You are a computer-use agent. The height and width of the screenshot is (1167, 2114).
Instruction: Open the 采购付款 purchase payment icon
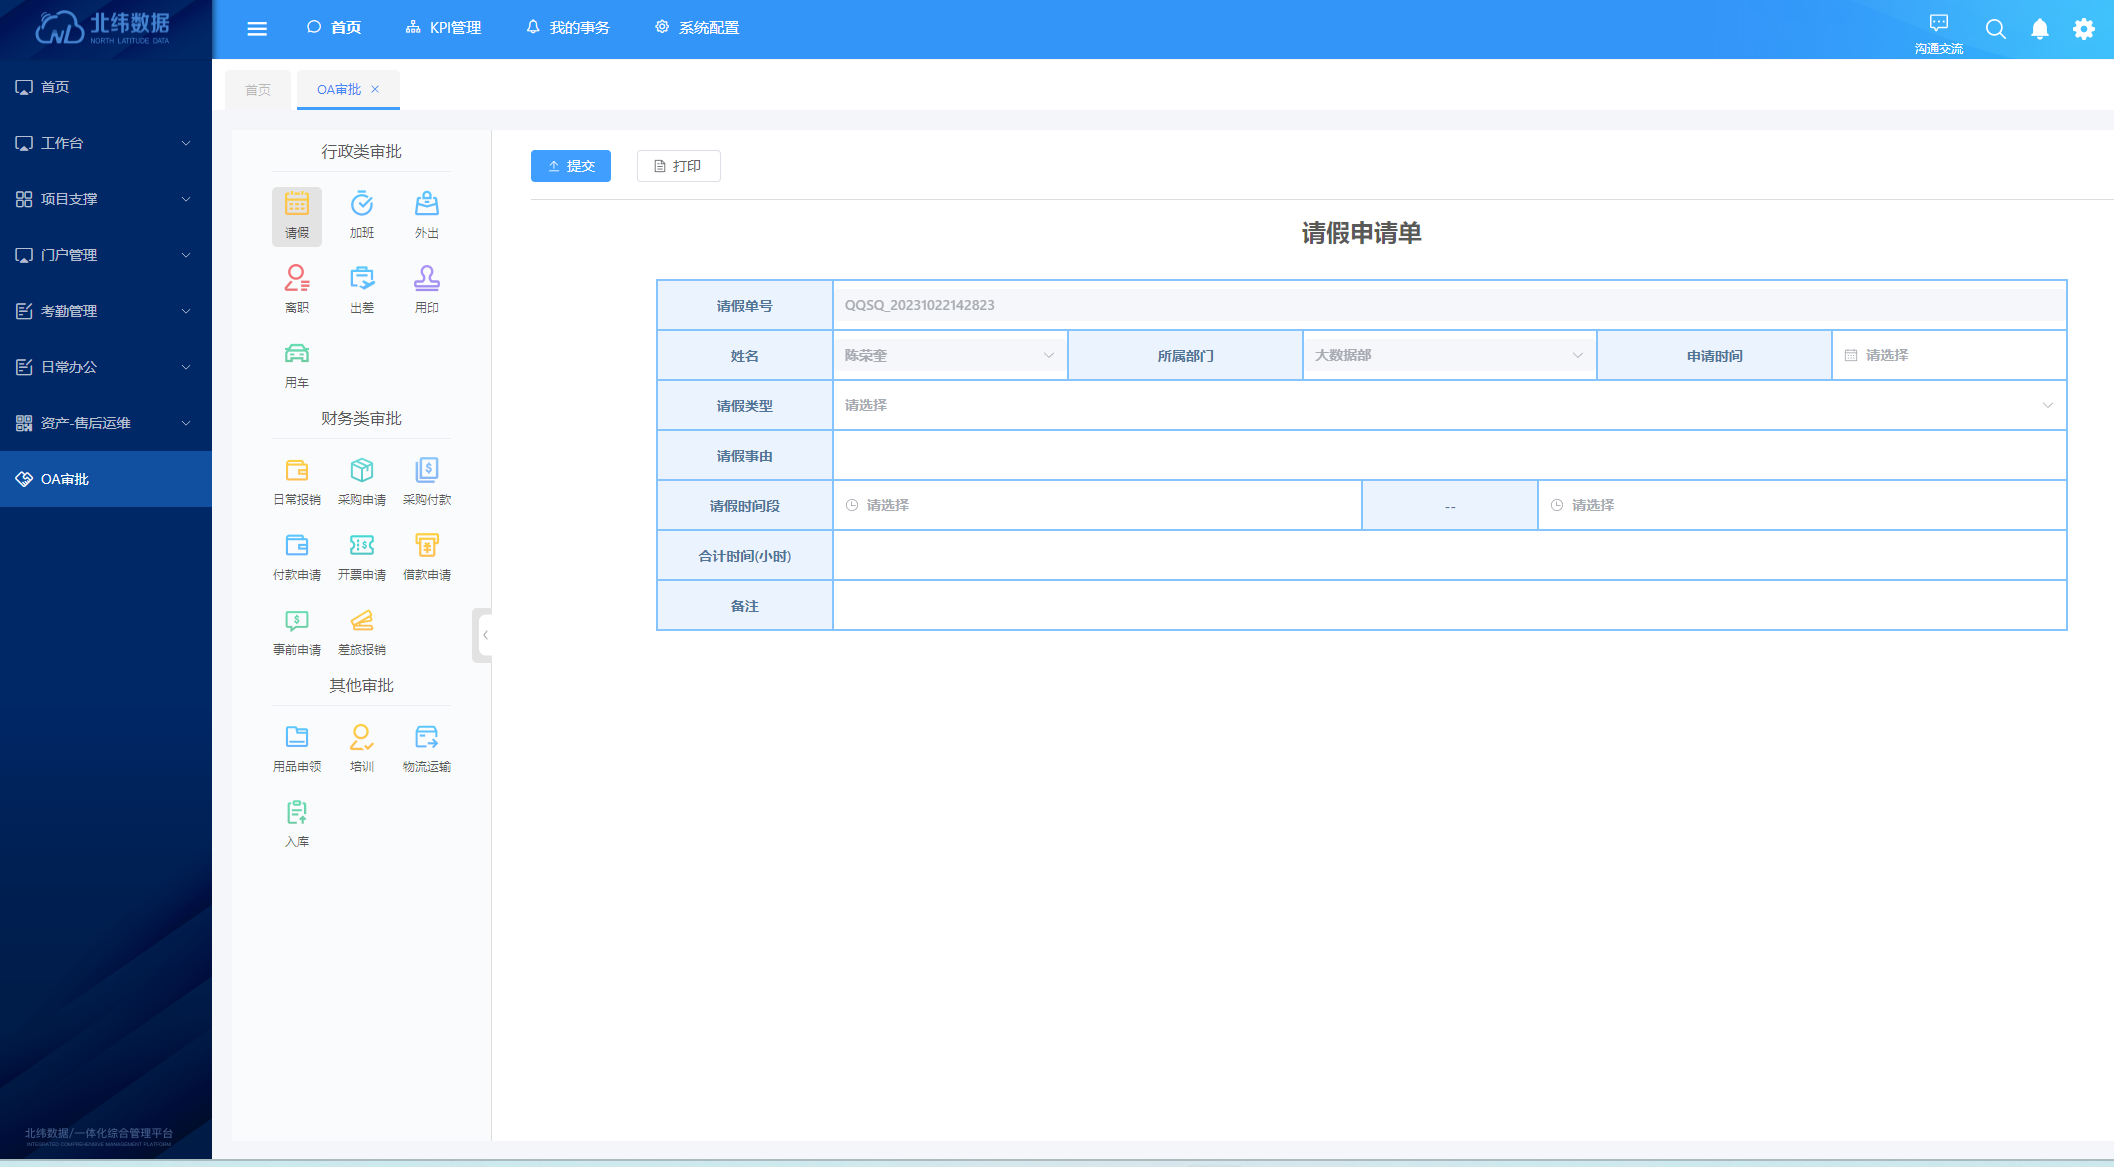(x=427, y=482)
